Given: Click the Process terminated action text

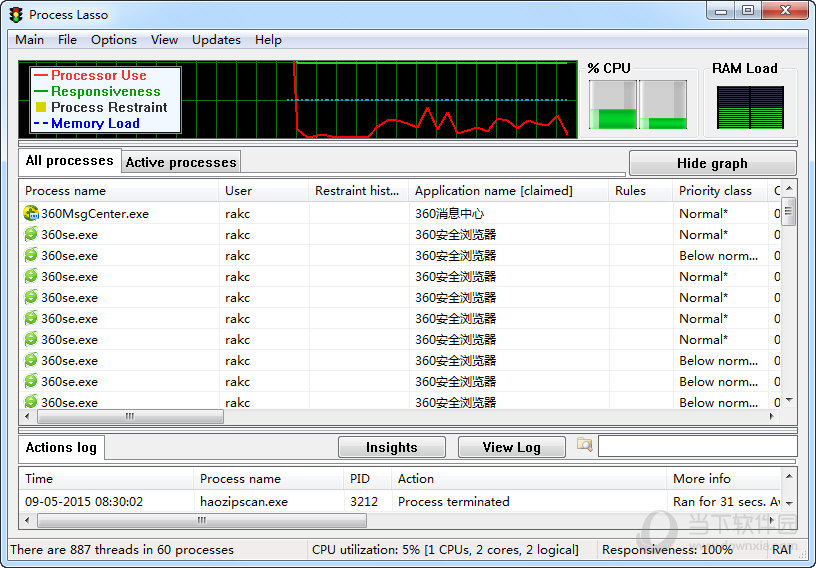Looking at the screenshot, I should [x=454, y=502].
